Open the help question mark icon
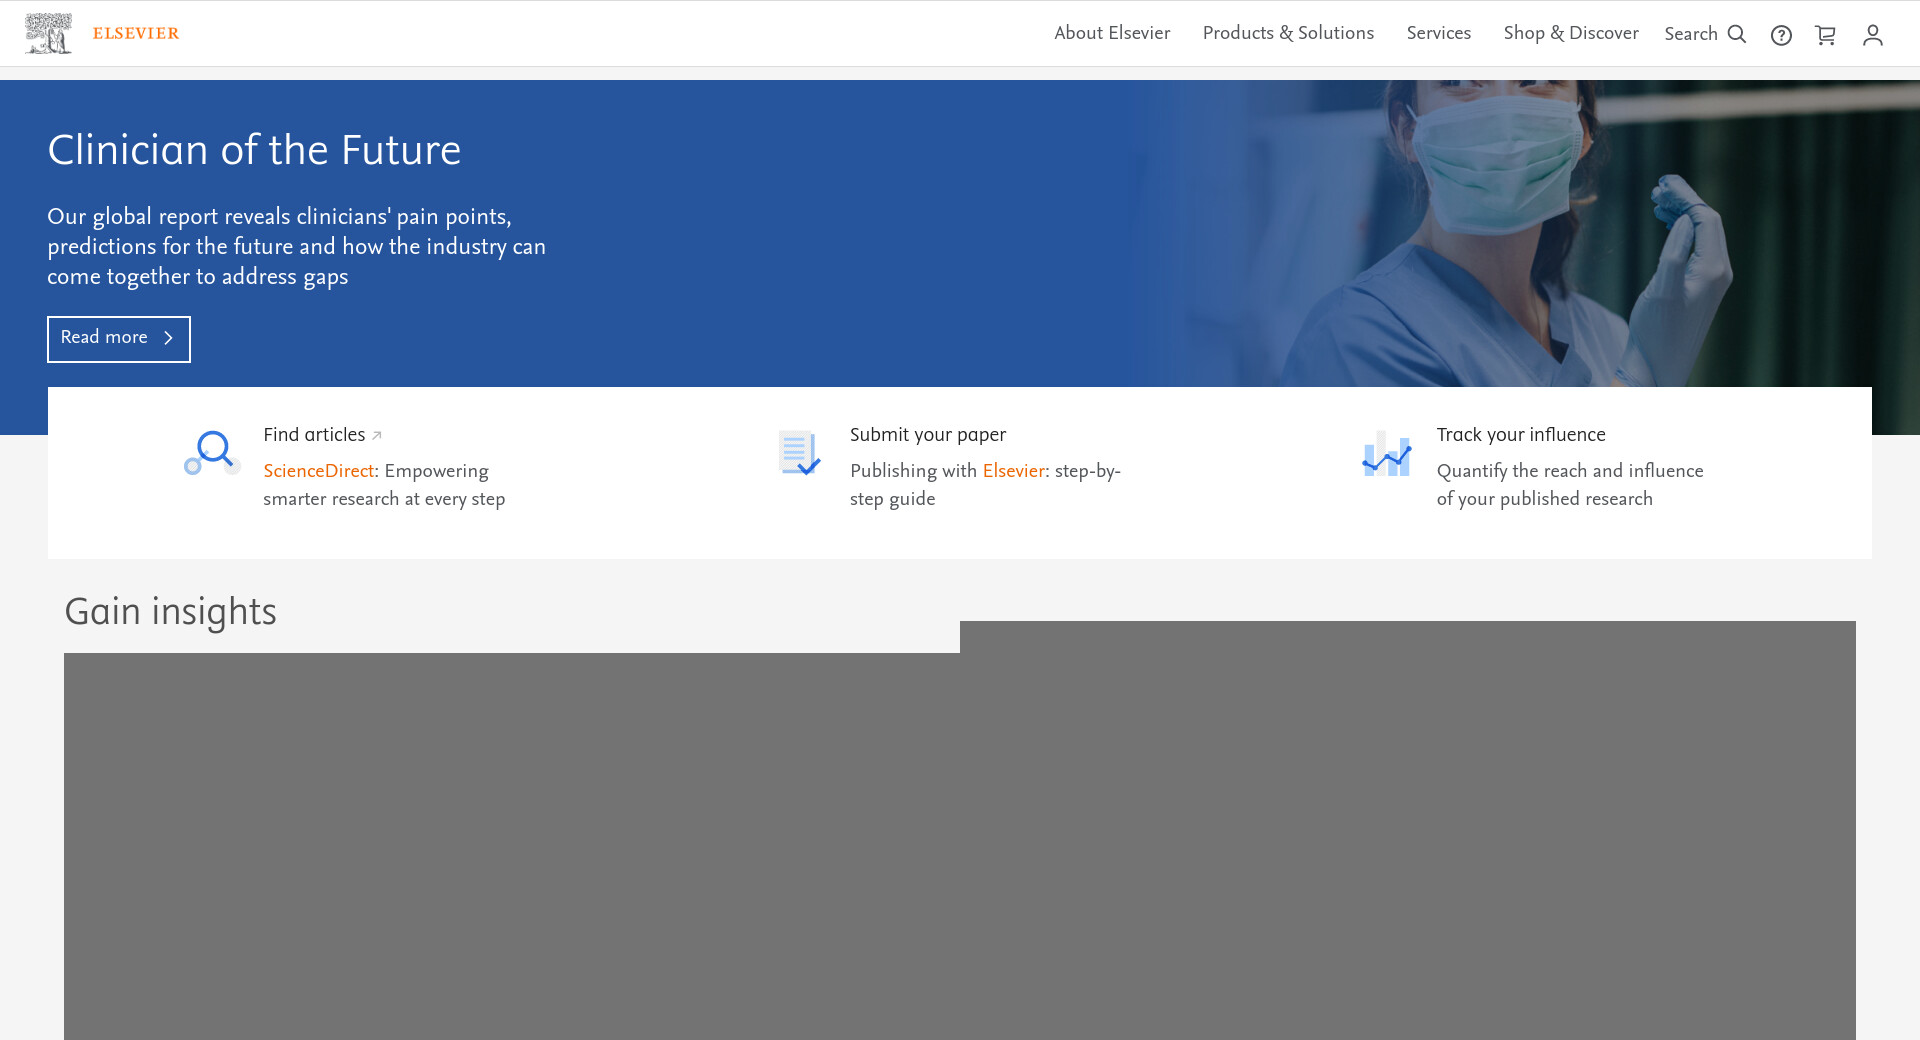The height and width of the screenshot is (1040, 1920). click(1781, 35)
